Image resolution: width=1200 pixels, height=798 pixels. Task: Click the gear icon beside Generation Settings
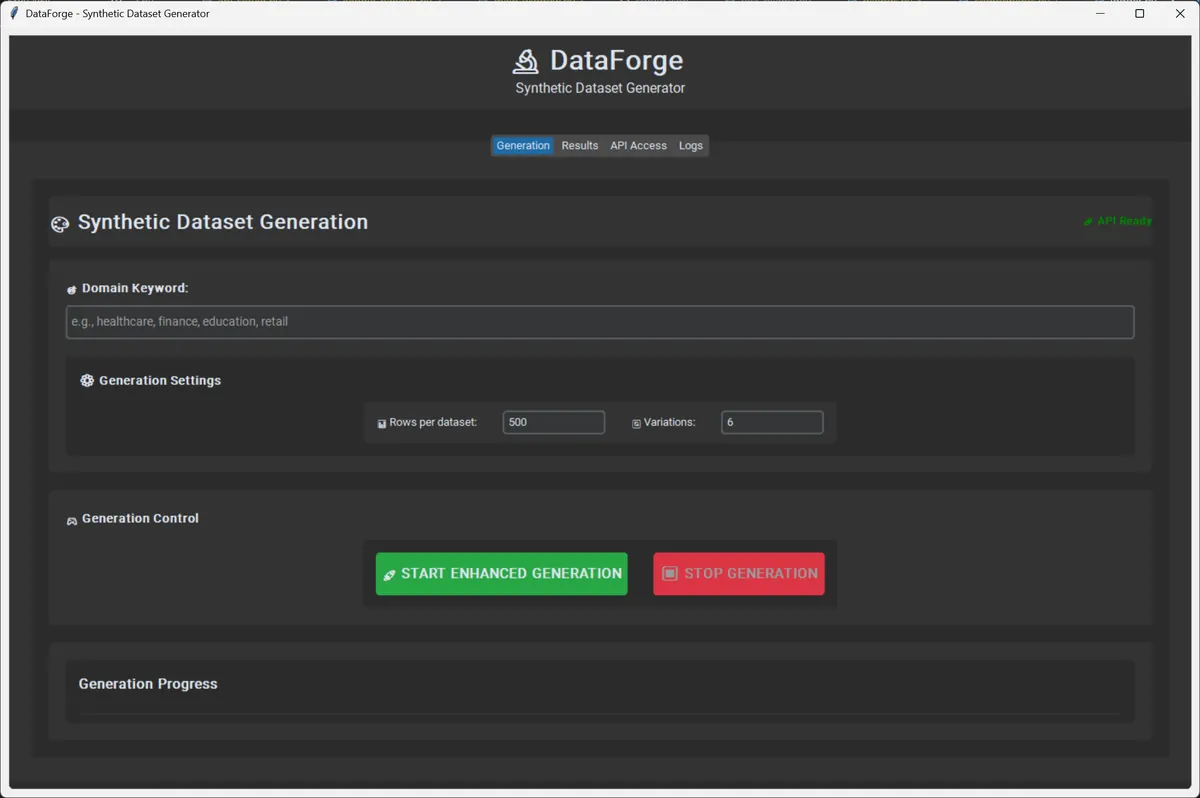pos(87,380)
